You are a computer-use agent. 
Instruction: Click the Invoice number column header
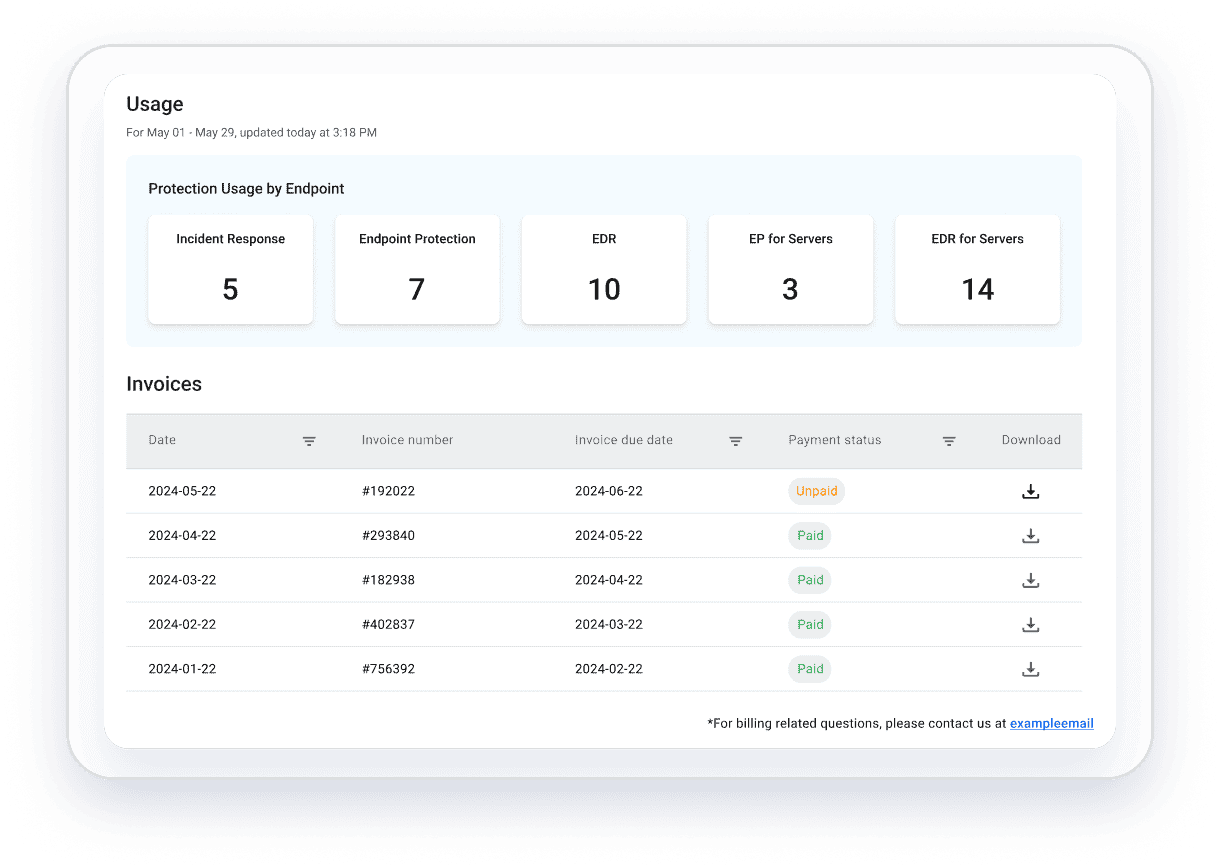coord(407,440)
